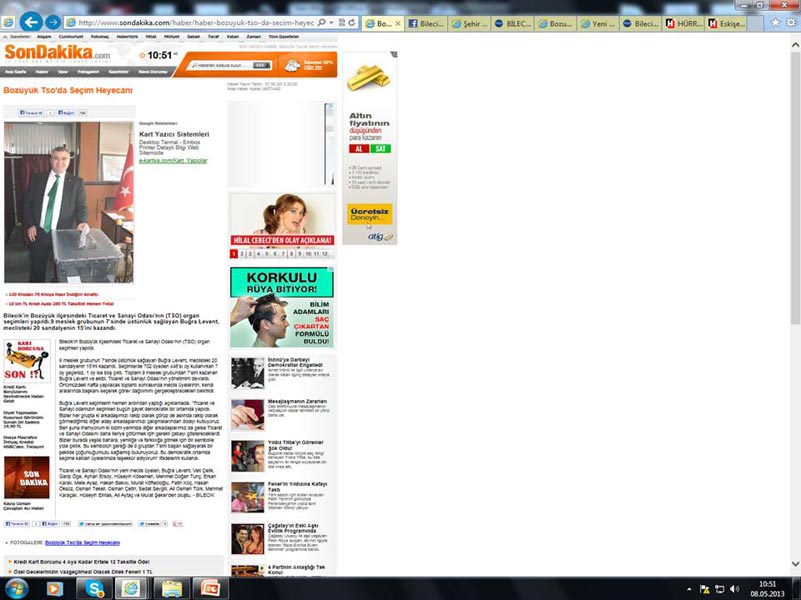
Task: Open PowerPoint from taskbar
Action: pos(210,589)
